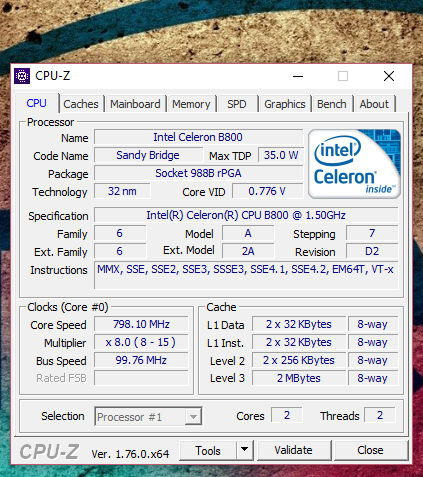
Task: Click the Instructions list text
Action: pos(246,269)
